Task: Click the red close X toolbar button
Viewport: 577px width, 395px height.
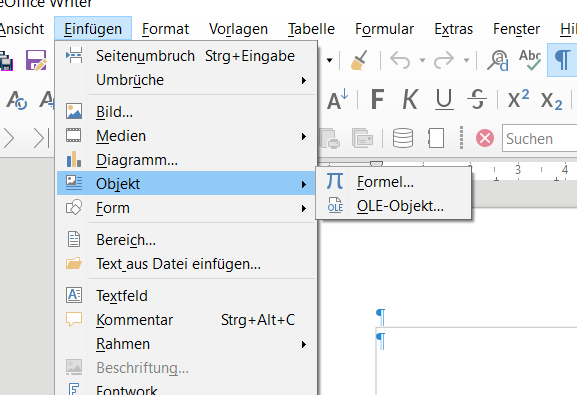Action: pos(485,138)
